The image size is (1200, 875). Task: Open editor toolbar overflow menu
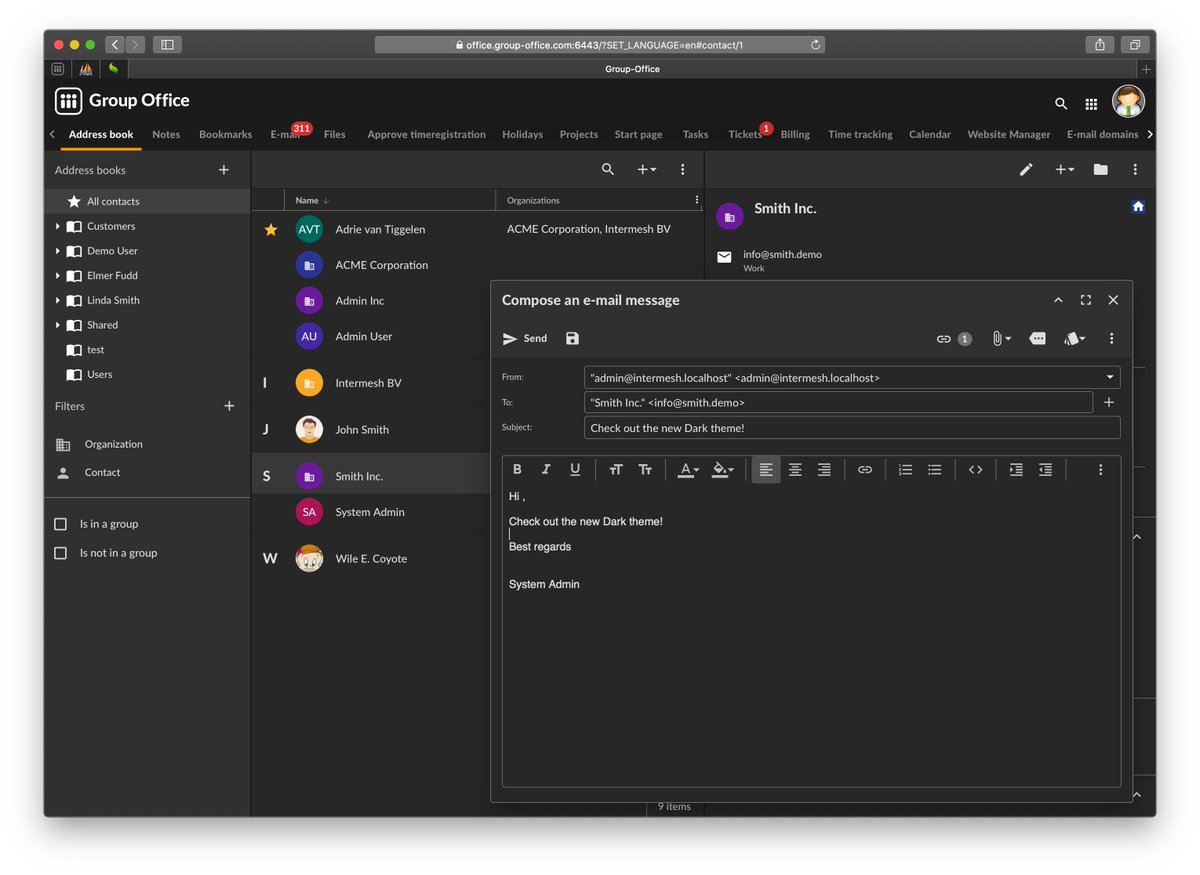pyautogui.click(x=1100, y=470)
